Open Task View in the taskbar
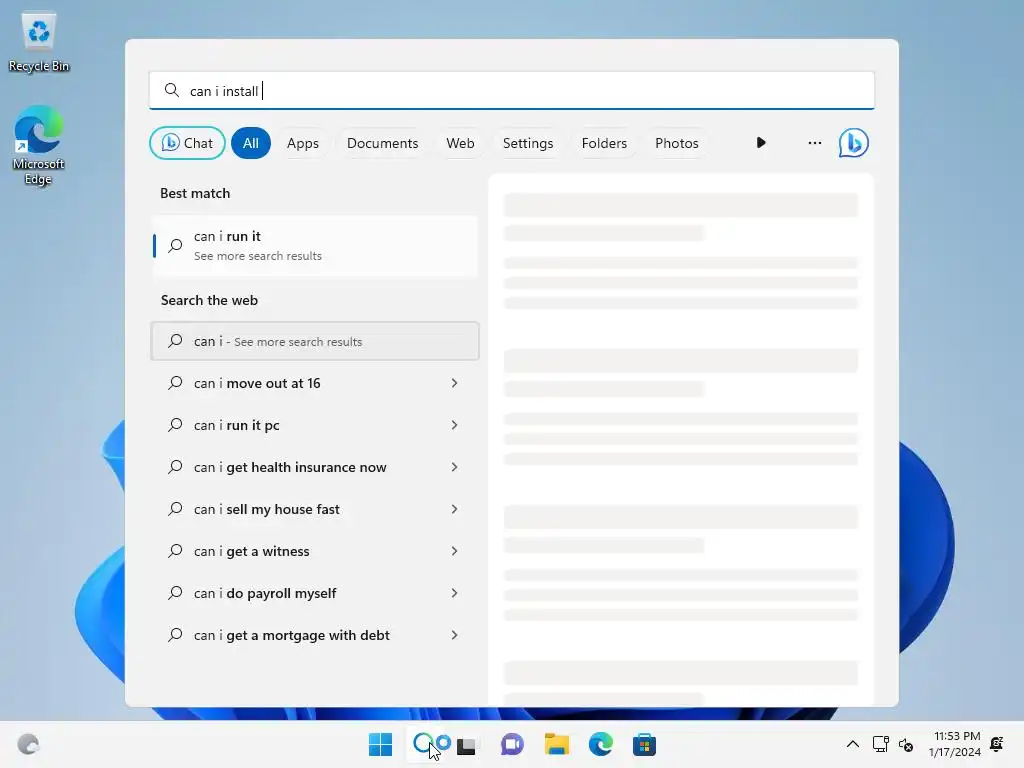 pos(466,744)
